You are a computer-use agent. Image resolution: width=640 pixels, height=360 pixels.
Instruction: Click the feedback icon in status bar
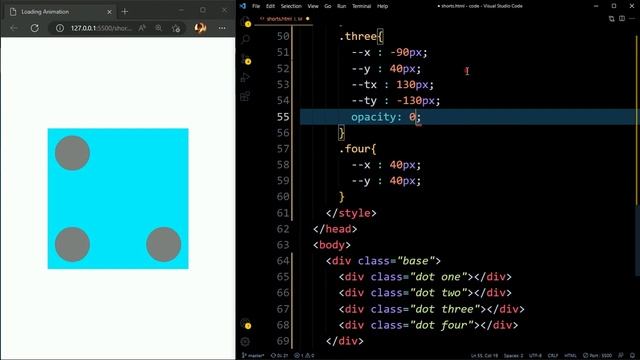tap(621, 356)
